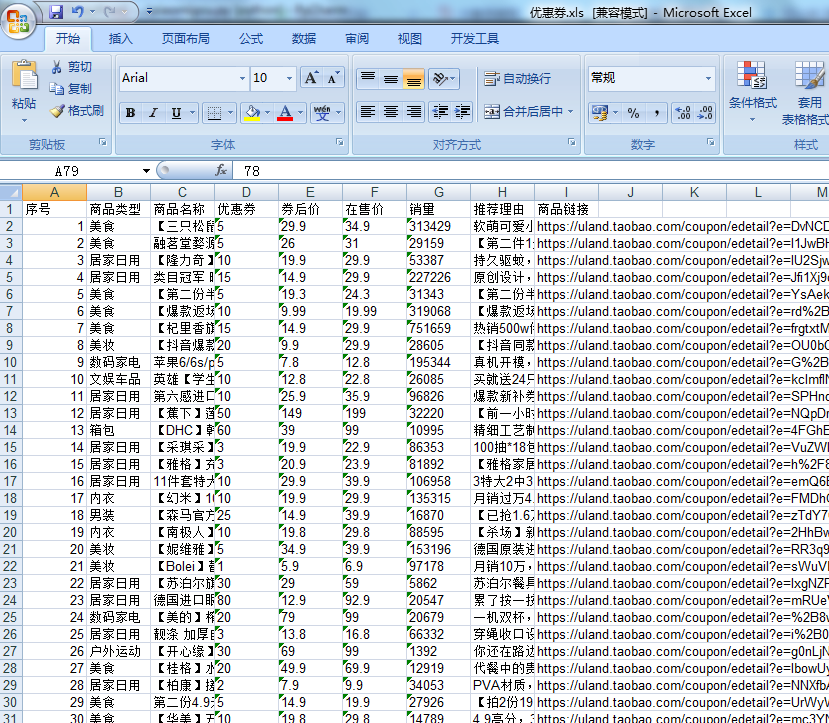Select the 商品链接 header cell
The height and width of the screenshot is (723, 829).
coord(566,209)
